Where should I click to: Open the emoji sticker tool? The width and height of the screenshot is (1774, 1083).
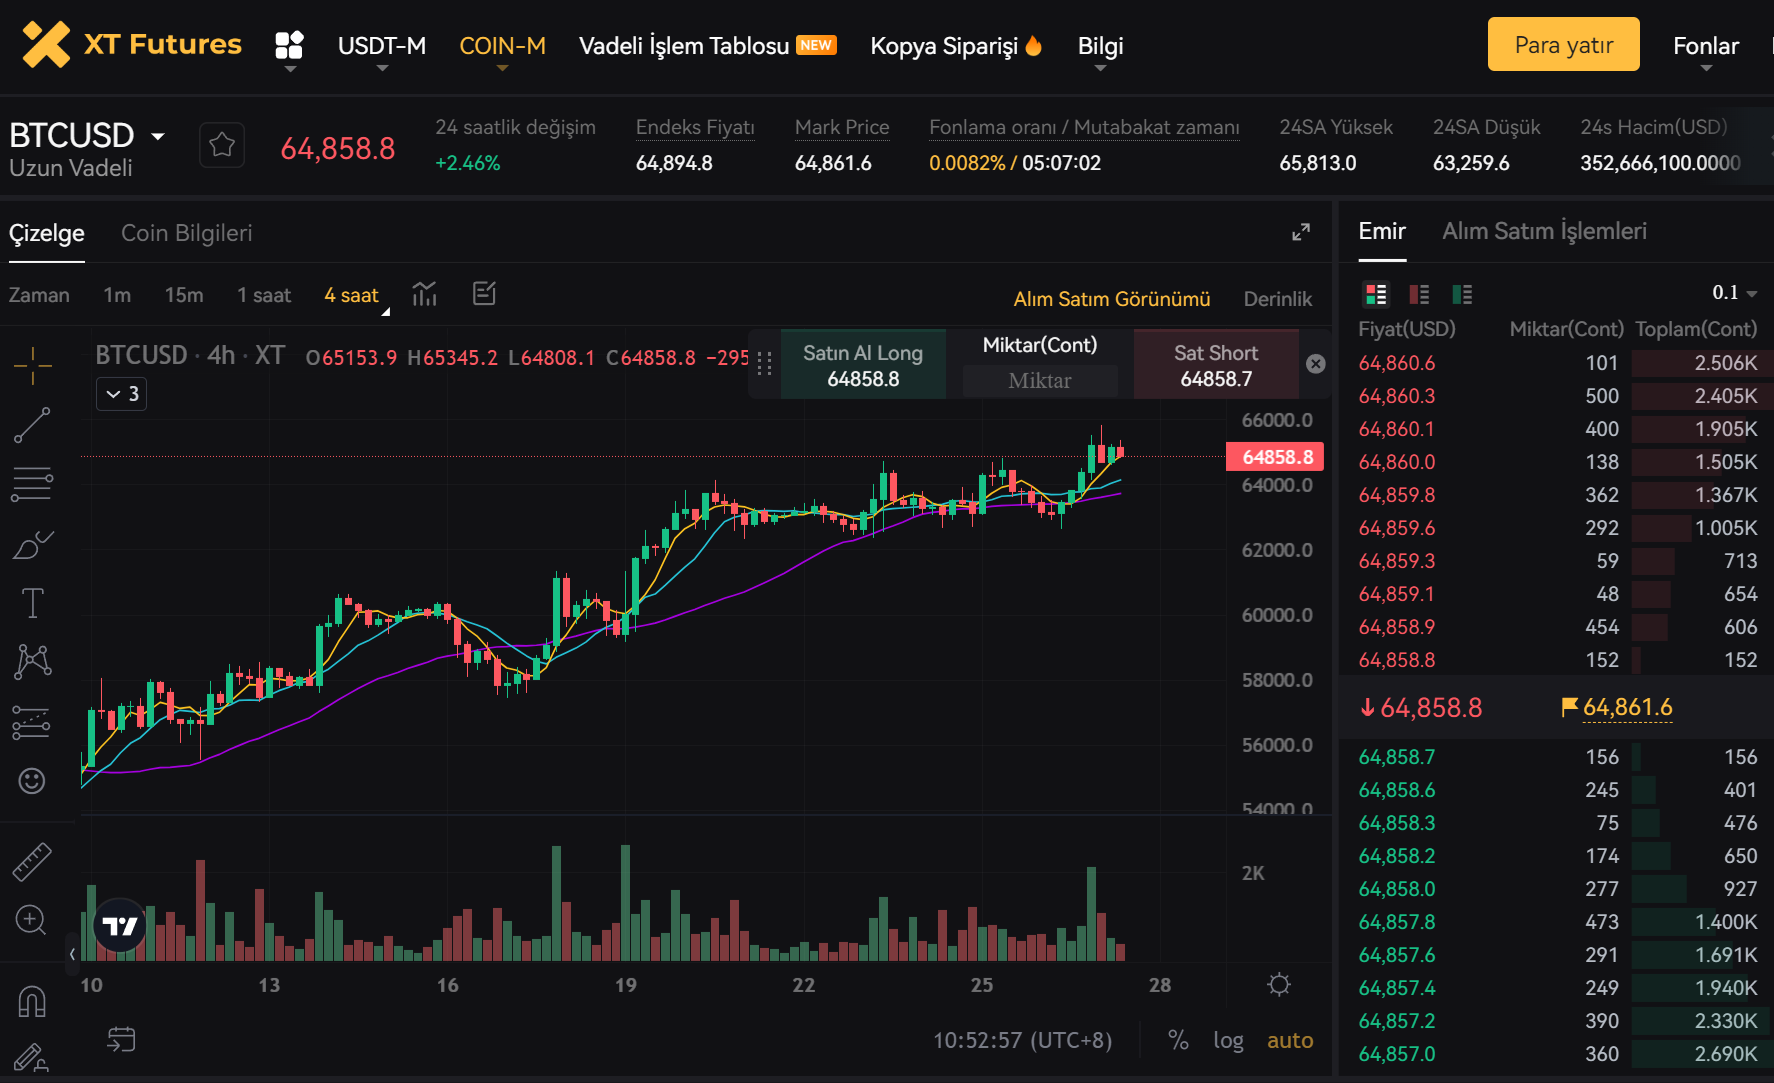(33, 781)
